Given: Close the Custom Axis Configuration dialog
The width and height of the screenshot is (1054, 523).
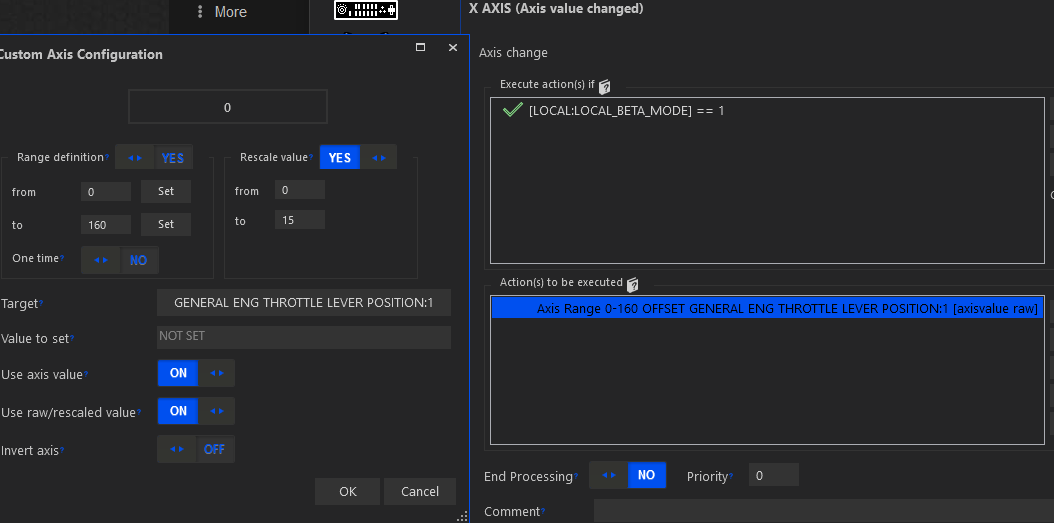Looking at the screenshot, I should coord(453,47).
